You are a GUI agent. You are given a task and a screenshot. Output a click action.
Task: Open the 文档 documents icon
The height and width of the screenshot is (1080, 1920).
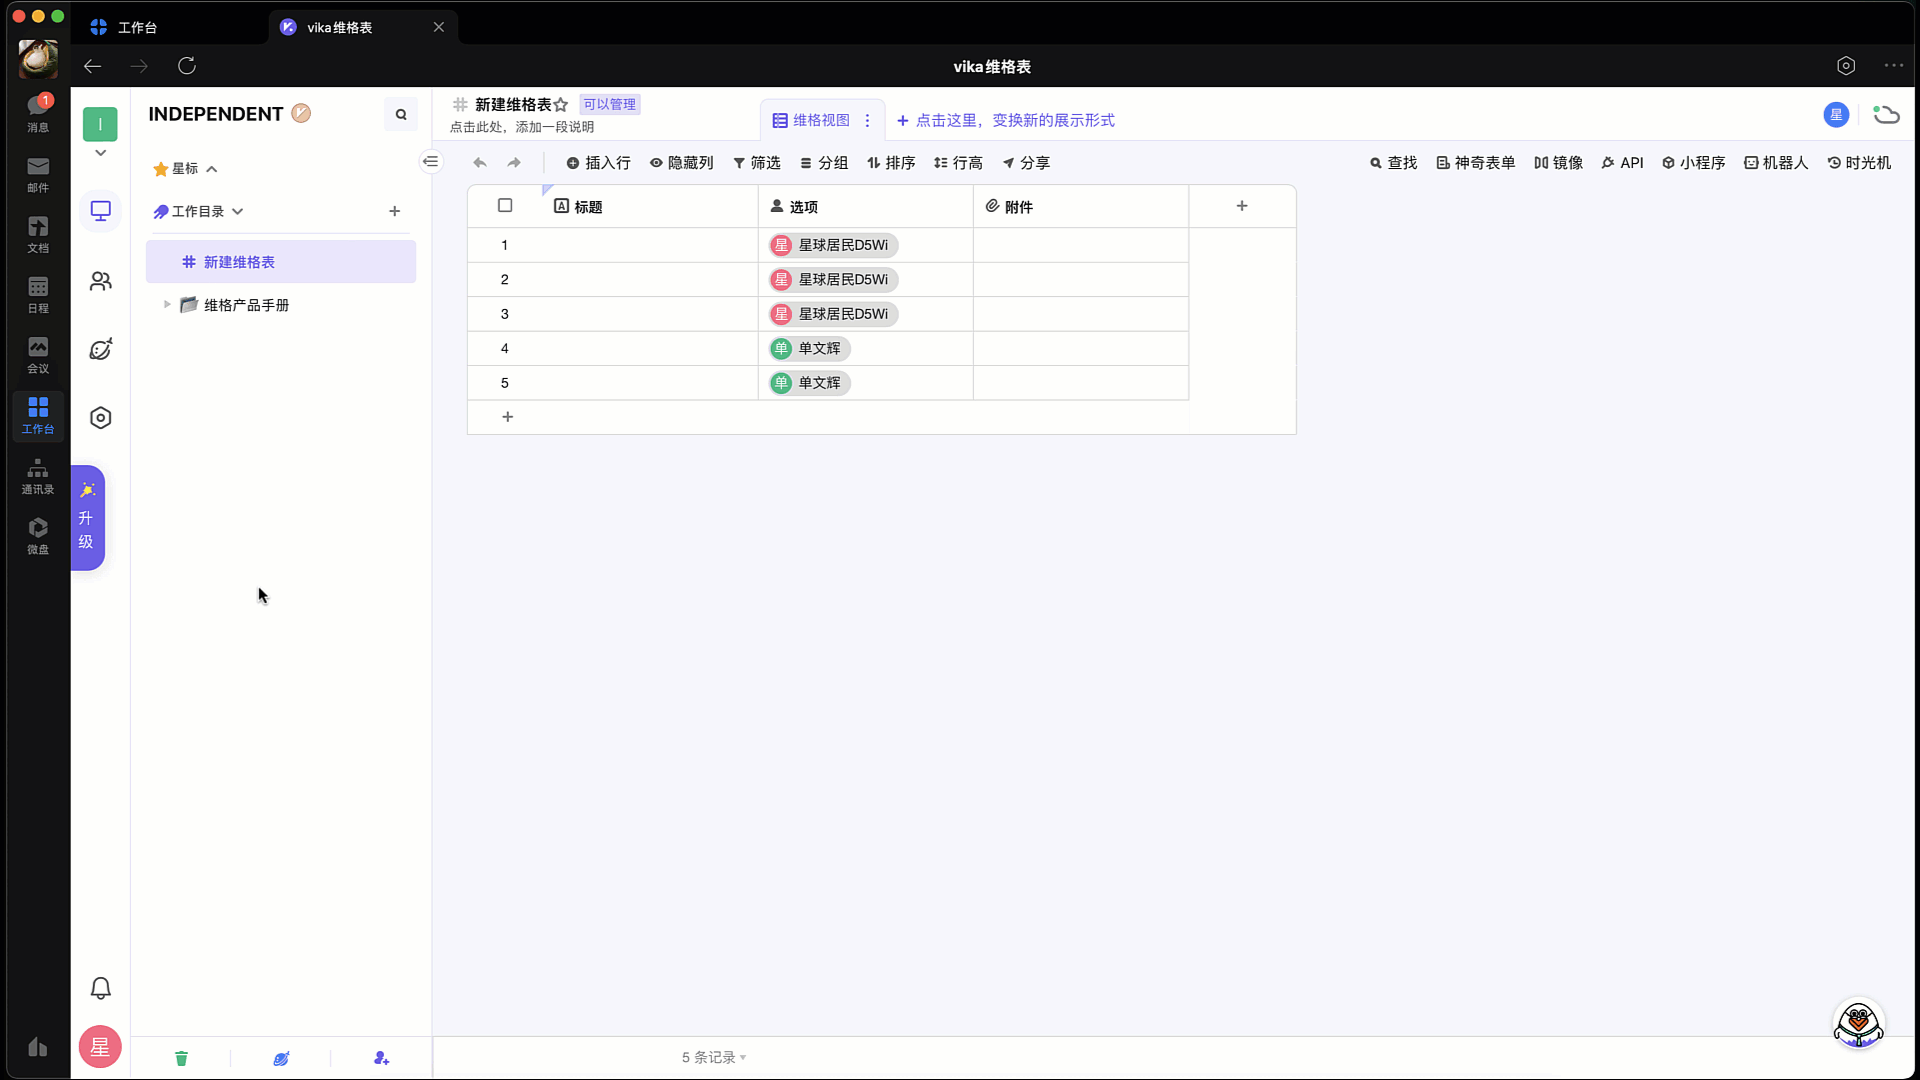(38, 234)
